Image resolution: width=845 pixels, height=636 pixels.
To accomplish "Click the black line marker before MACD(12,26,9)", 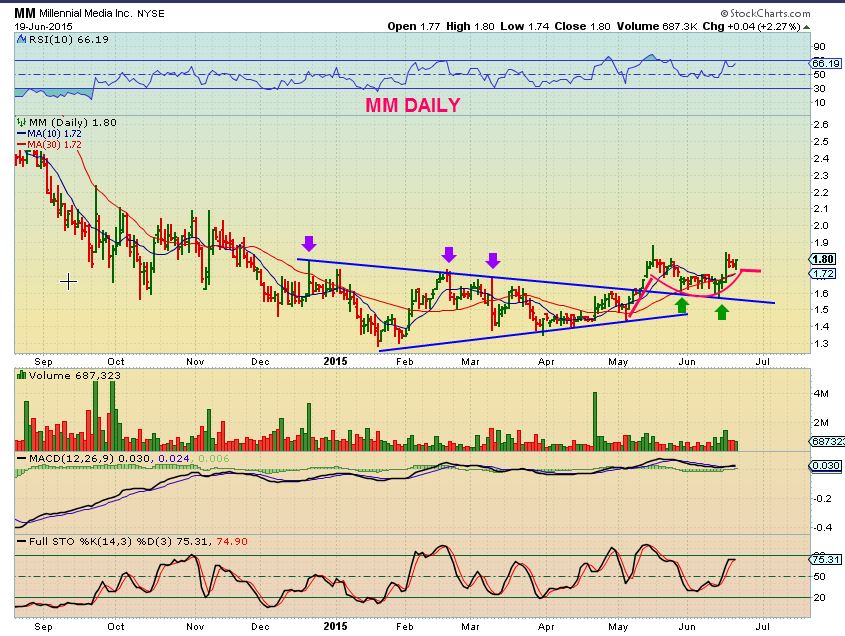I will click(22, 459).
